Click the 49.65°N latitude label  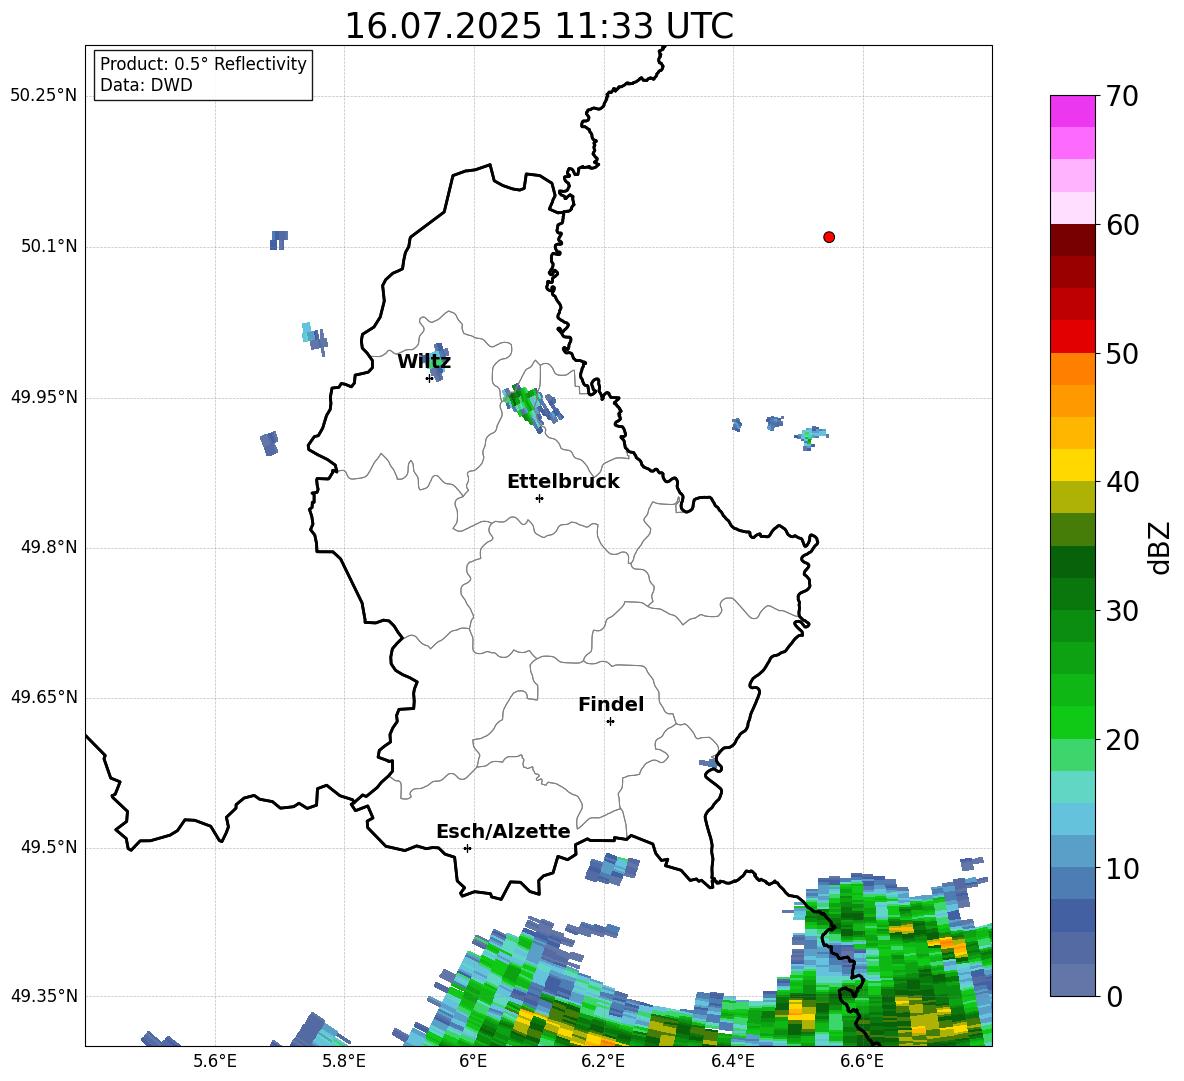click(x=44, y=697)
